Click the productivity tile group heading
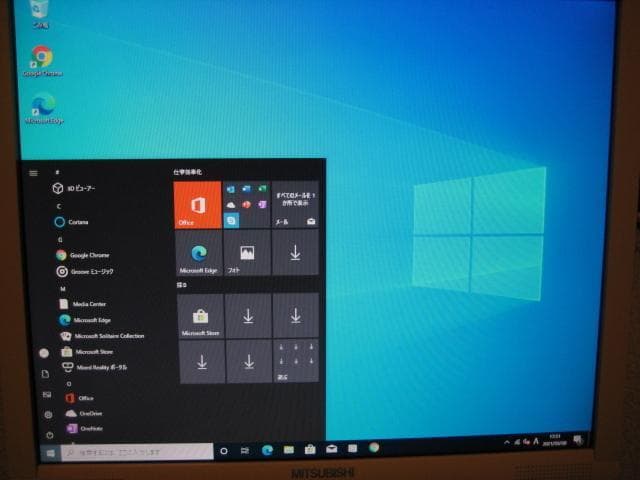 tap(187, 172)
